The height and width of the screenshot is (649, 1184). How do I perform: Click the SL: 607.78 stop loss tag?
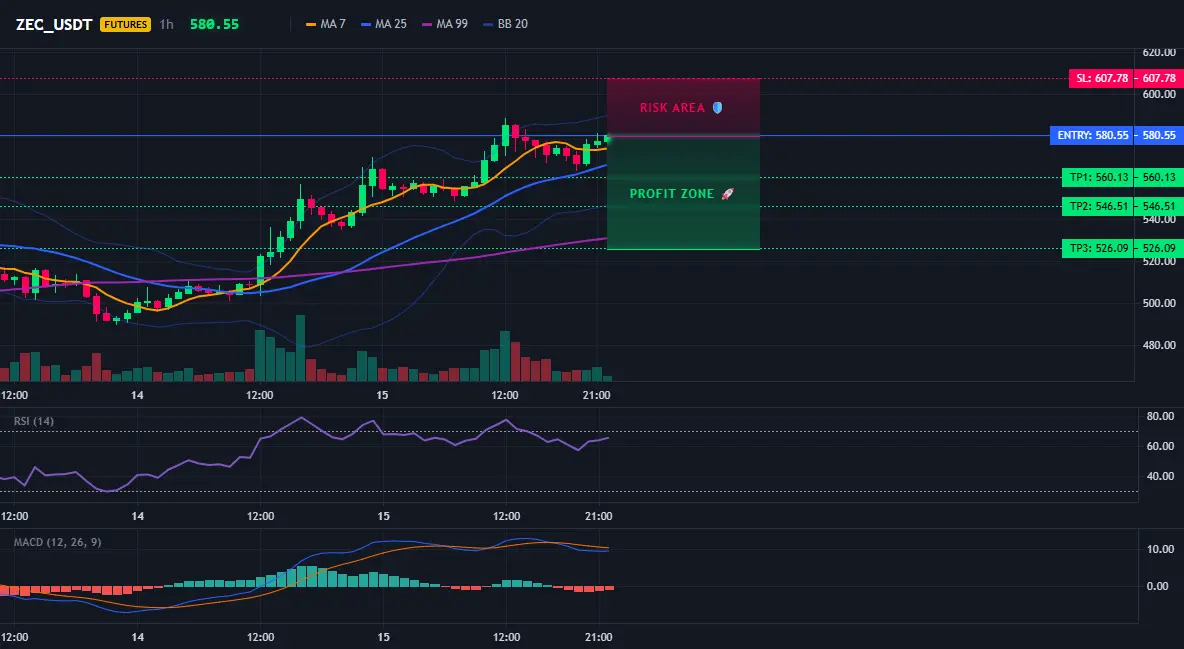click(1102, 79)
